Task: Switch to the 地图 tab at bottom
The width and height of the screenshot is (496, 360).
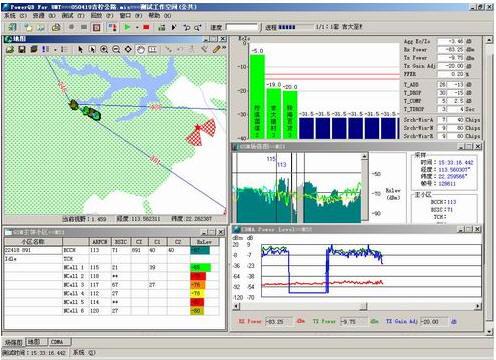Action: pos(33,342)
